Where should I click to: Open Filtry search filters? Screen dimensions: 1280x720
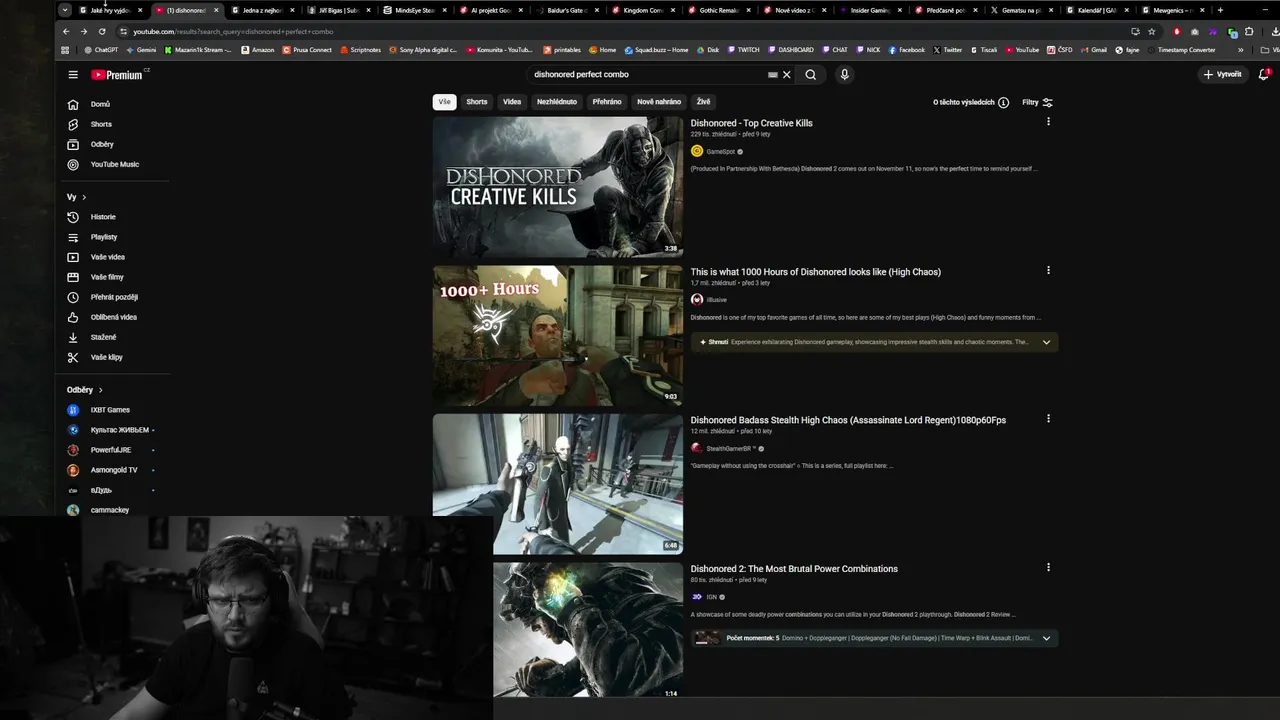tap(1037, 102)
